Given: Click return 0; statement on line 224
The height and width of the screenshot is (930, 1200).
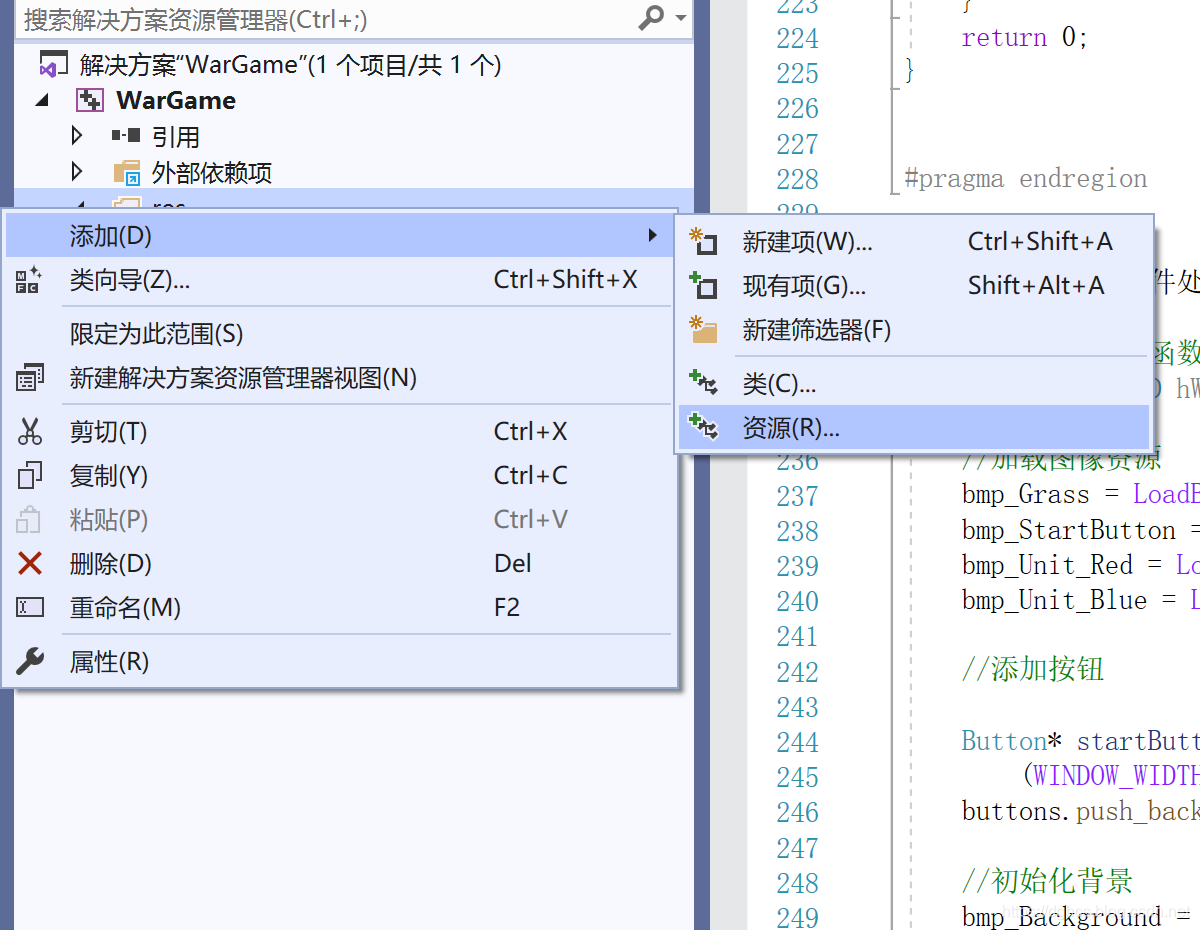Looking at the screenshot, I should click(x=1025, y=38).
